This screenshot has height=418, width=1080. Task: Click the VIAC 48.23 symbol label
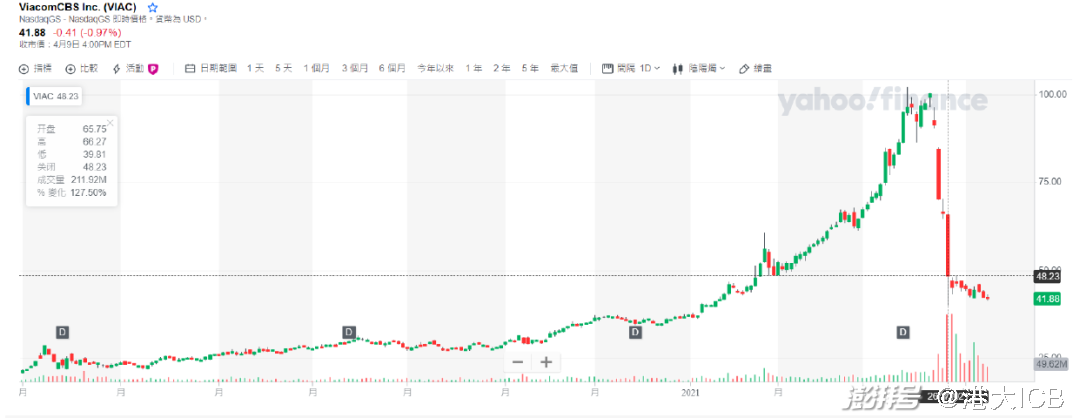(54, 97)
